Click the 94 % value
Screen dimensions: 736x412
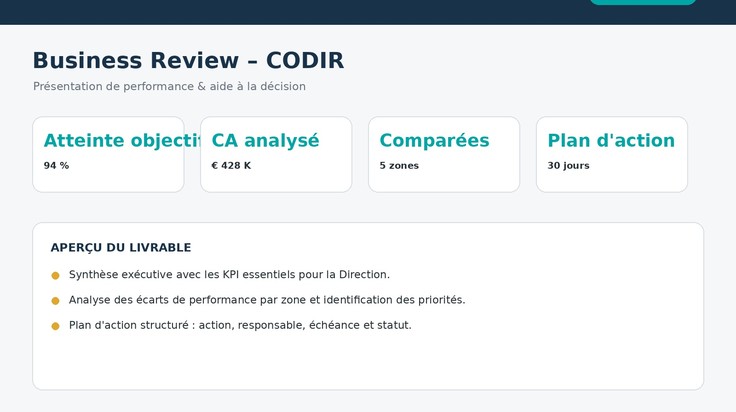(56, 166)
